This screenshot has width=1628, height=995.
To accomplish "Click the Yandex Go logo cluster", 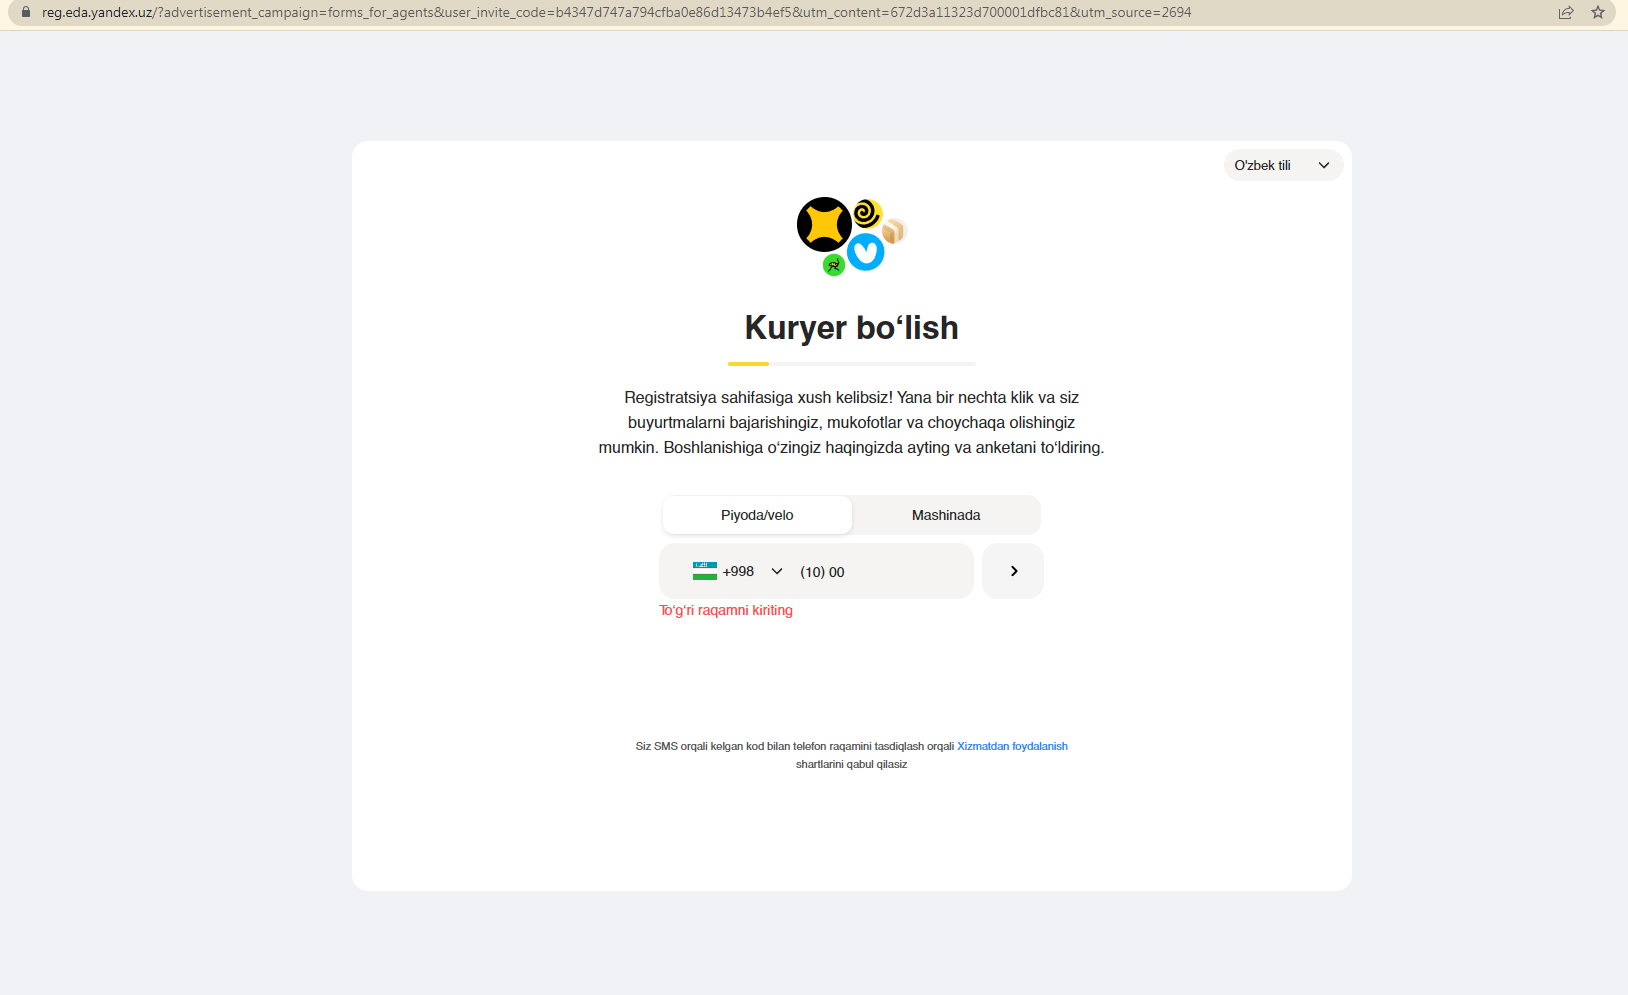I will pyautogui.click(x=851, y=236).
